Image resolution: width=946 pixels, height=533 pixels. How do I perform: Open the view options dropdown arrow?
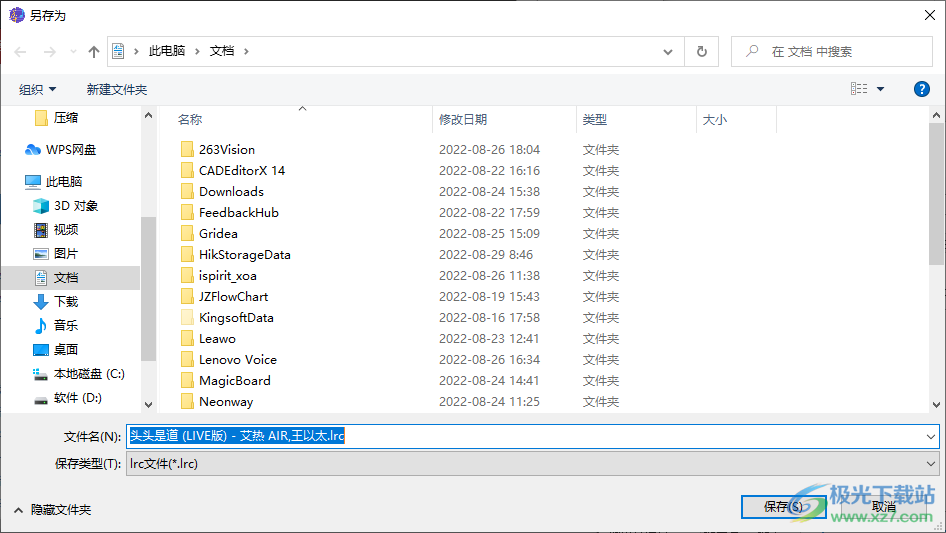click(880, 89)
